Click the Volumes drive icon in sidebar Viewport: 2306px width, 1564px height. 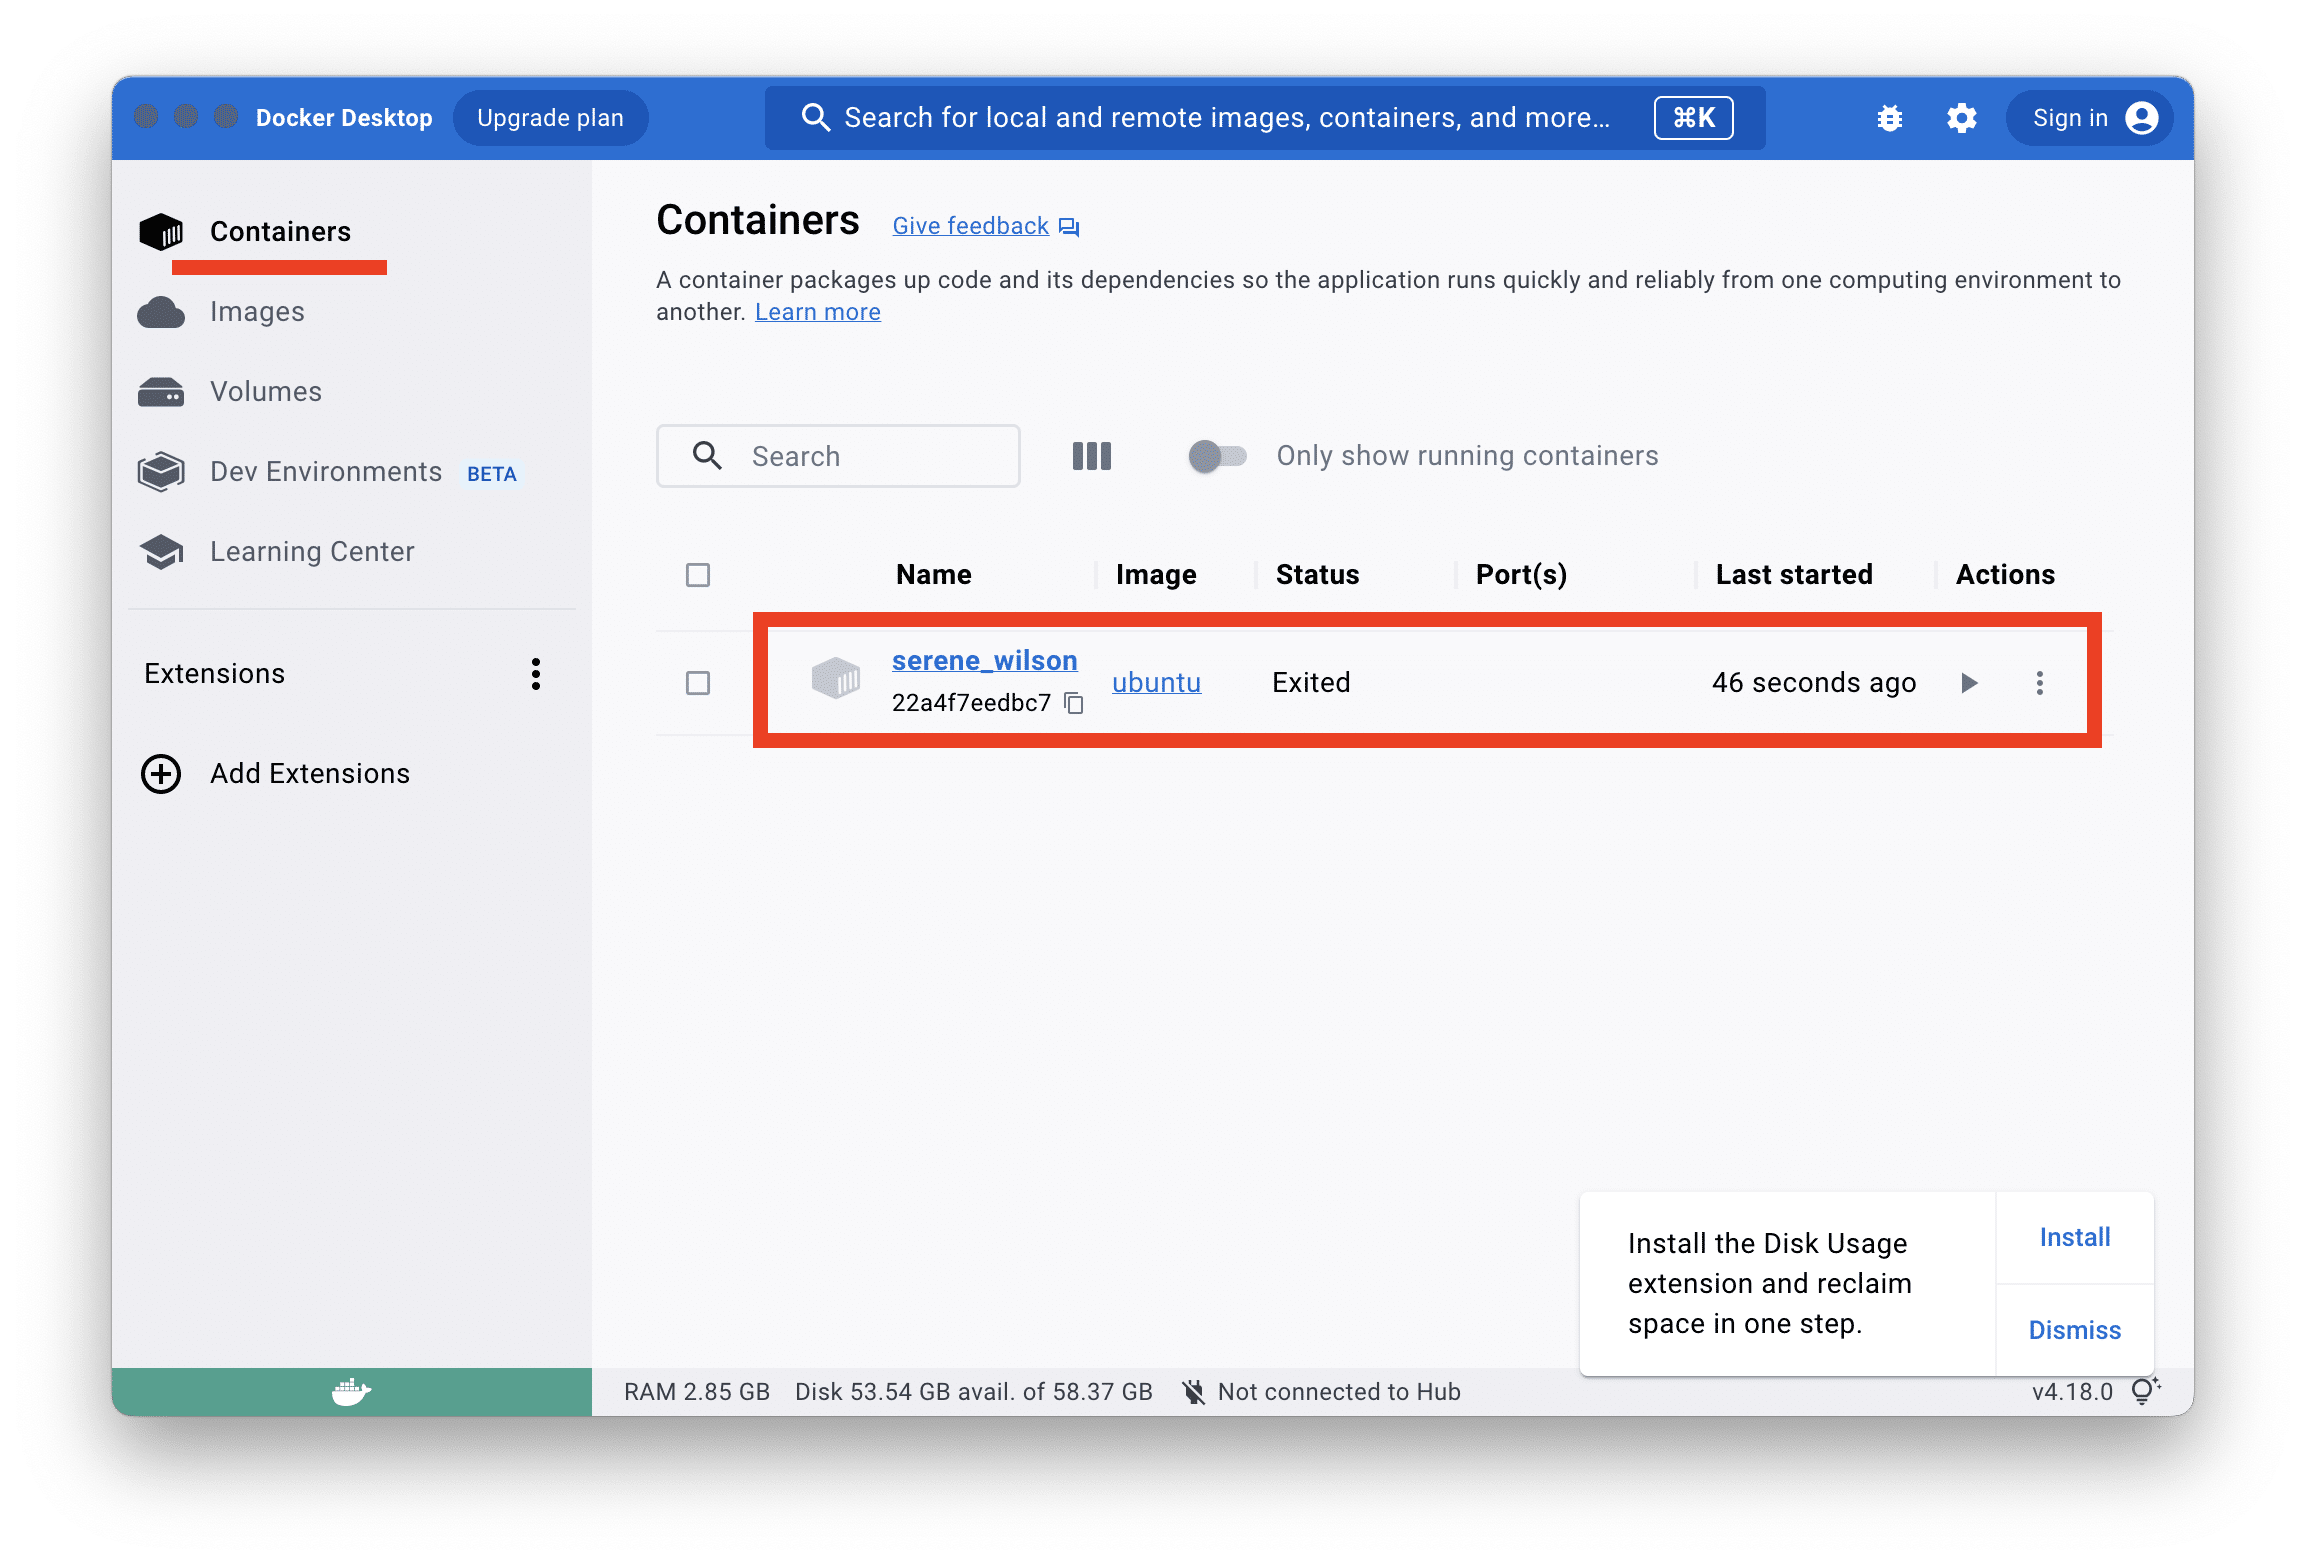click(x=161, y=392)
